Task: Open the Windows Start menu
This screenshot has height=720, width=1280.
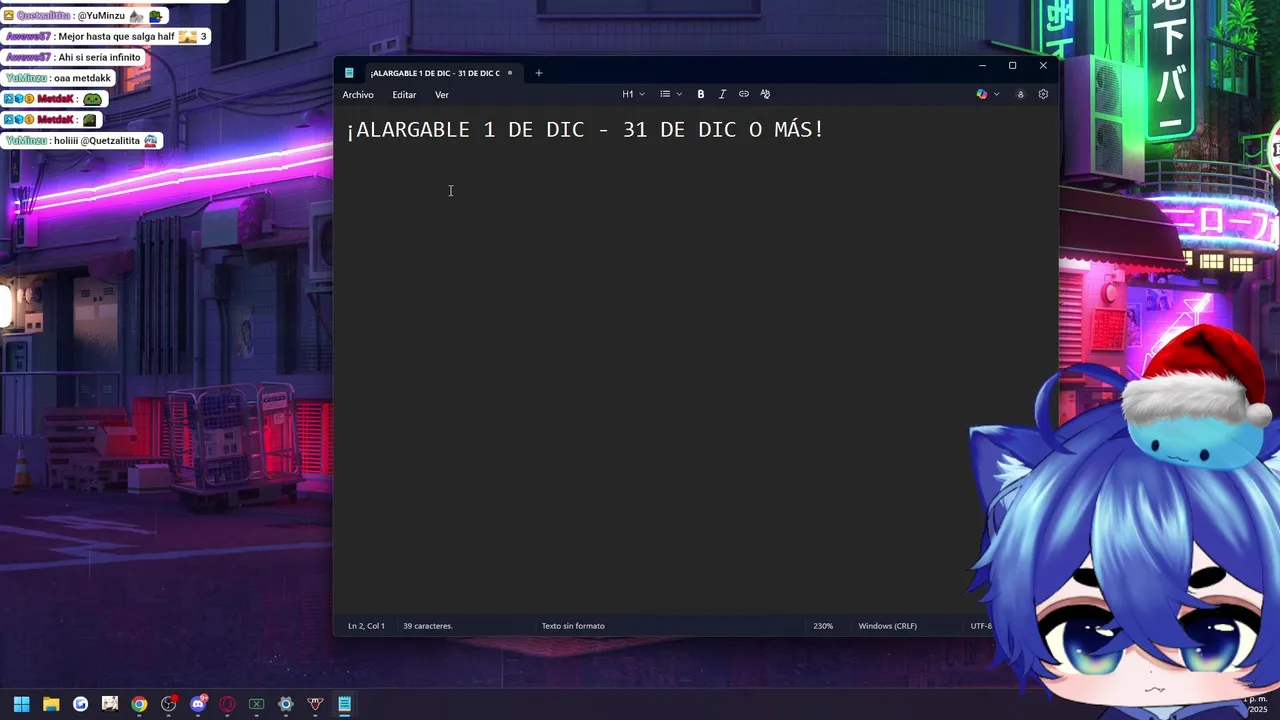Action: [x=21, y=704]
